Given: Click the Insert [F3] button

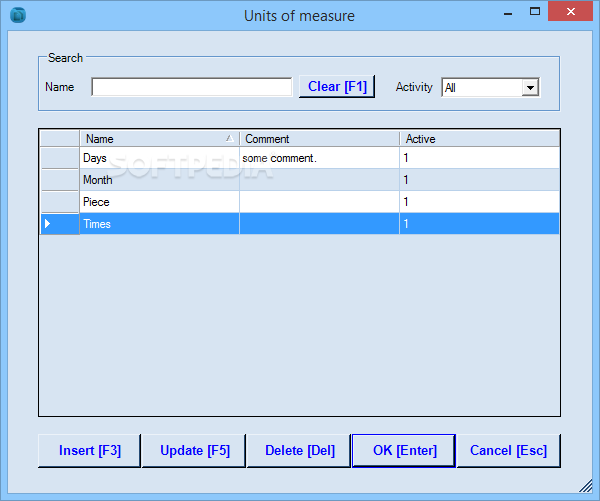Looking at the screenshot, I should point(90,450).
